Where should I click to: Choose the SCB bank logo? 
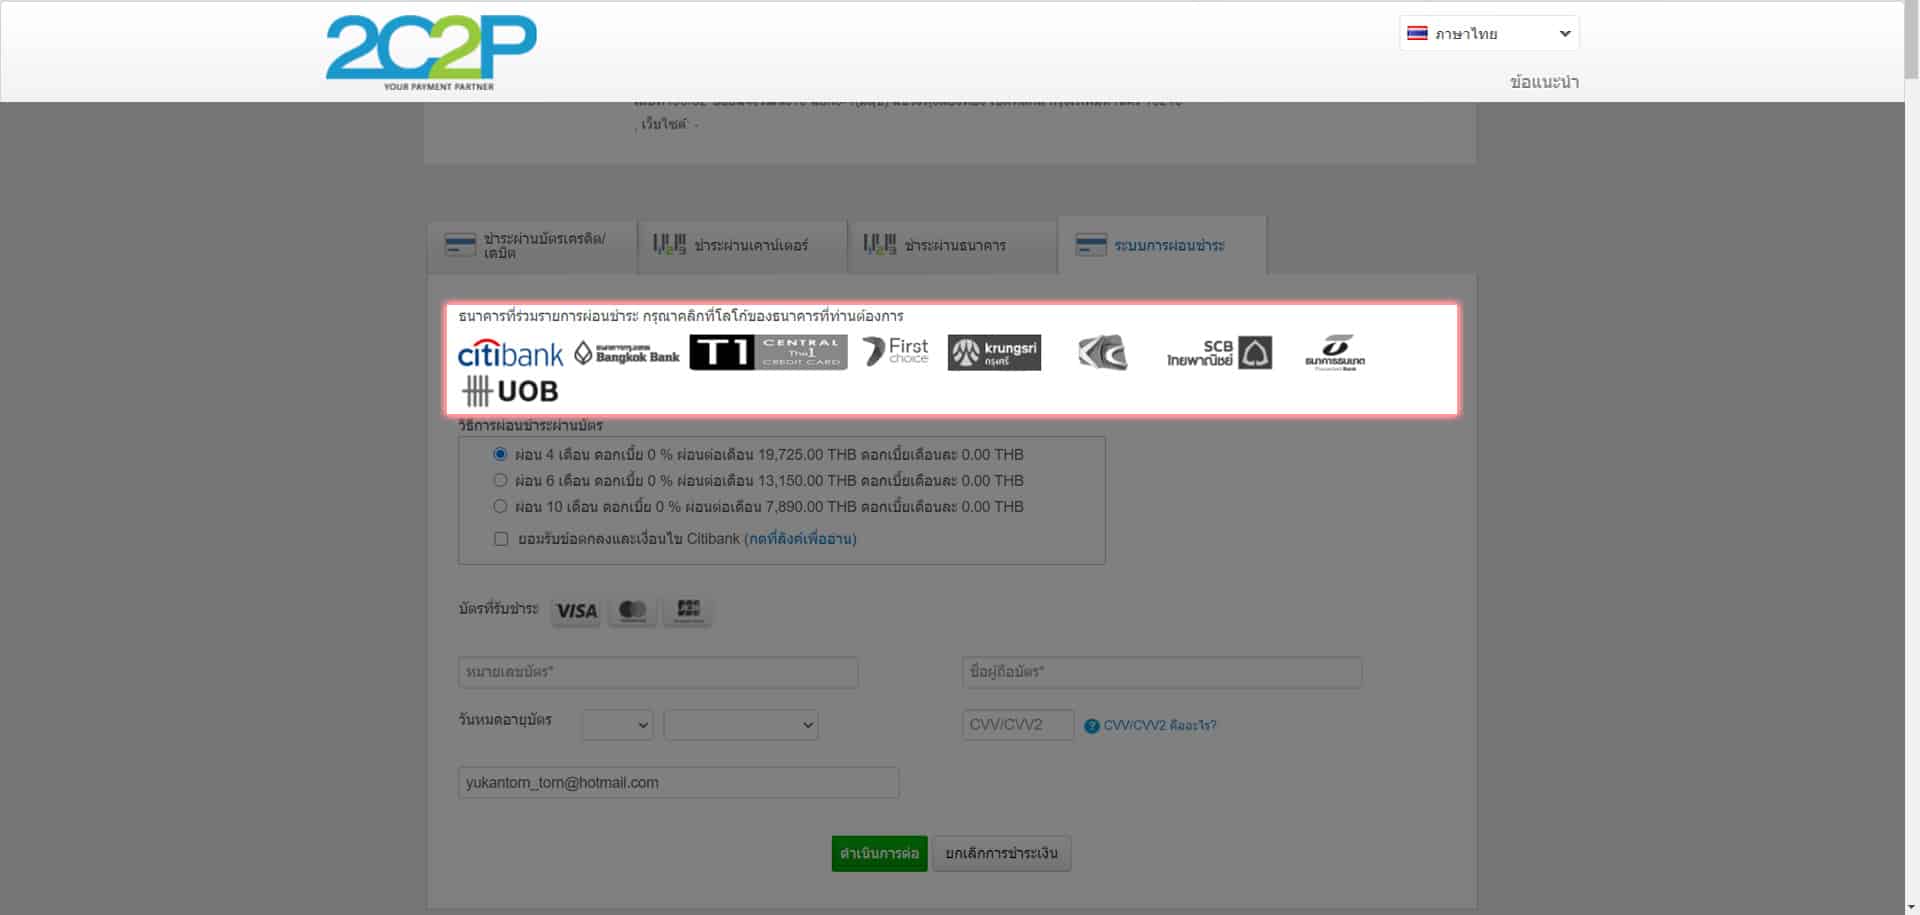pos(1219,353)
